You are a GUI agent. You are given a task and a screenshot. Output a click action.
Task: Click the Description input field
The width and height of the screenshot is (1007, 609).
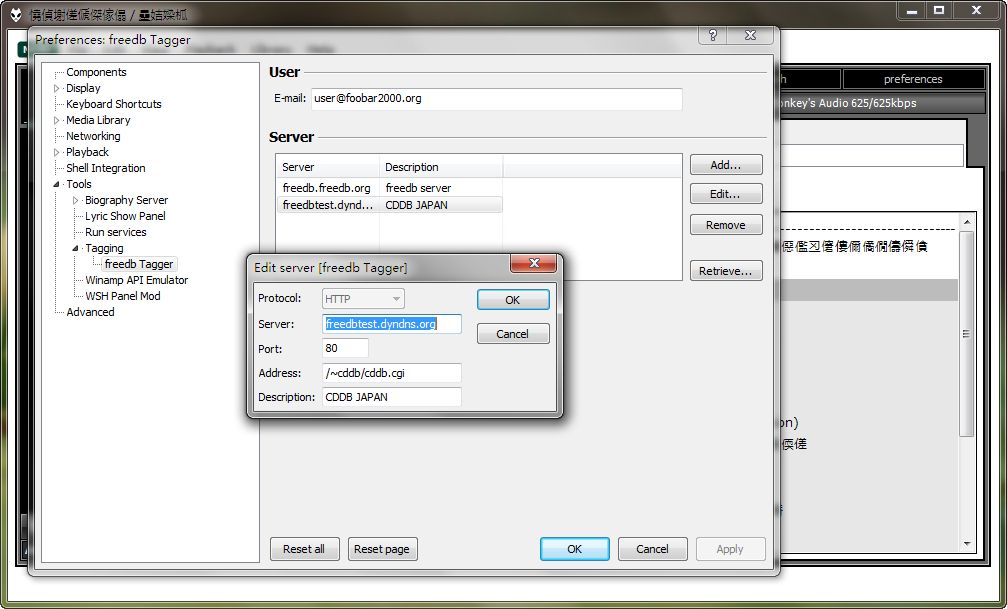(x=392, y=397)
